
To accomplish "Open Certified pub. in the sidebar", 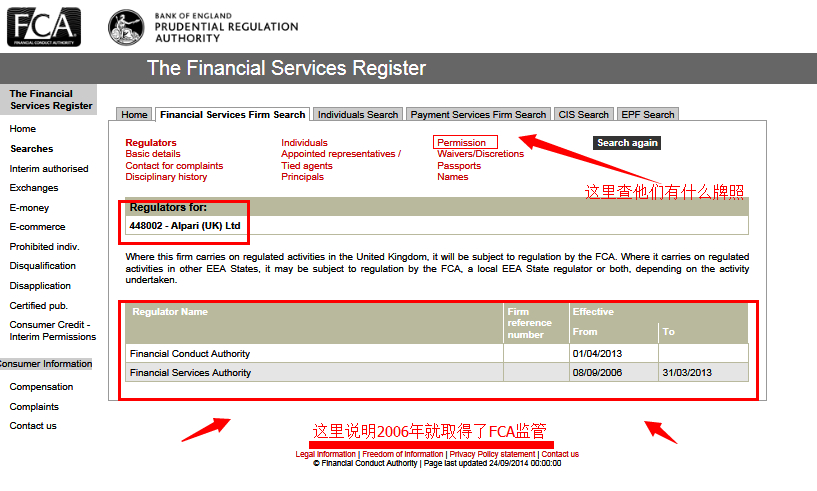I will click(x=38, y=305).
